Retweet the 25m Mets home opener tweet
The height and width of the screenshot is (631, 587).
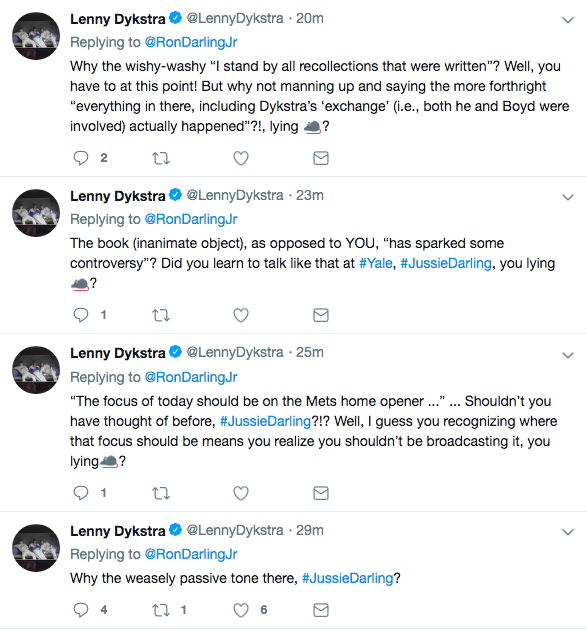point(161,493)
